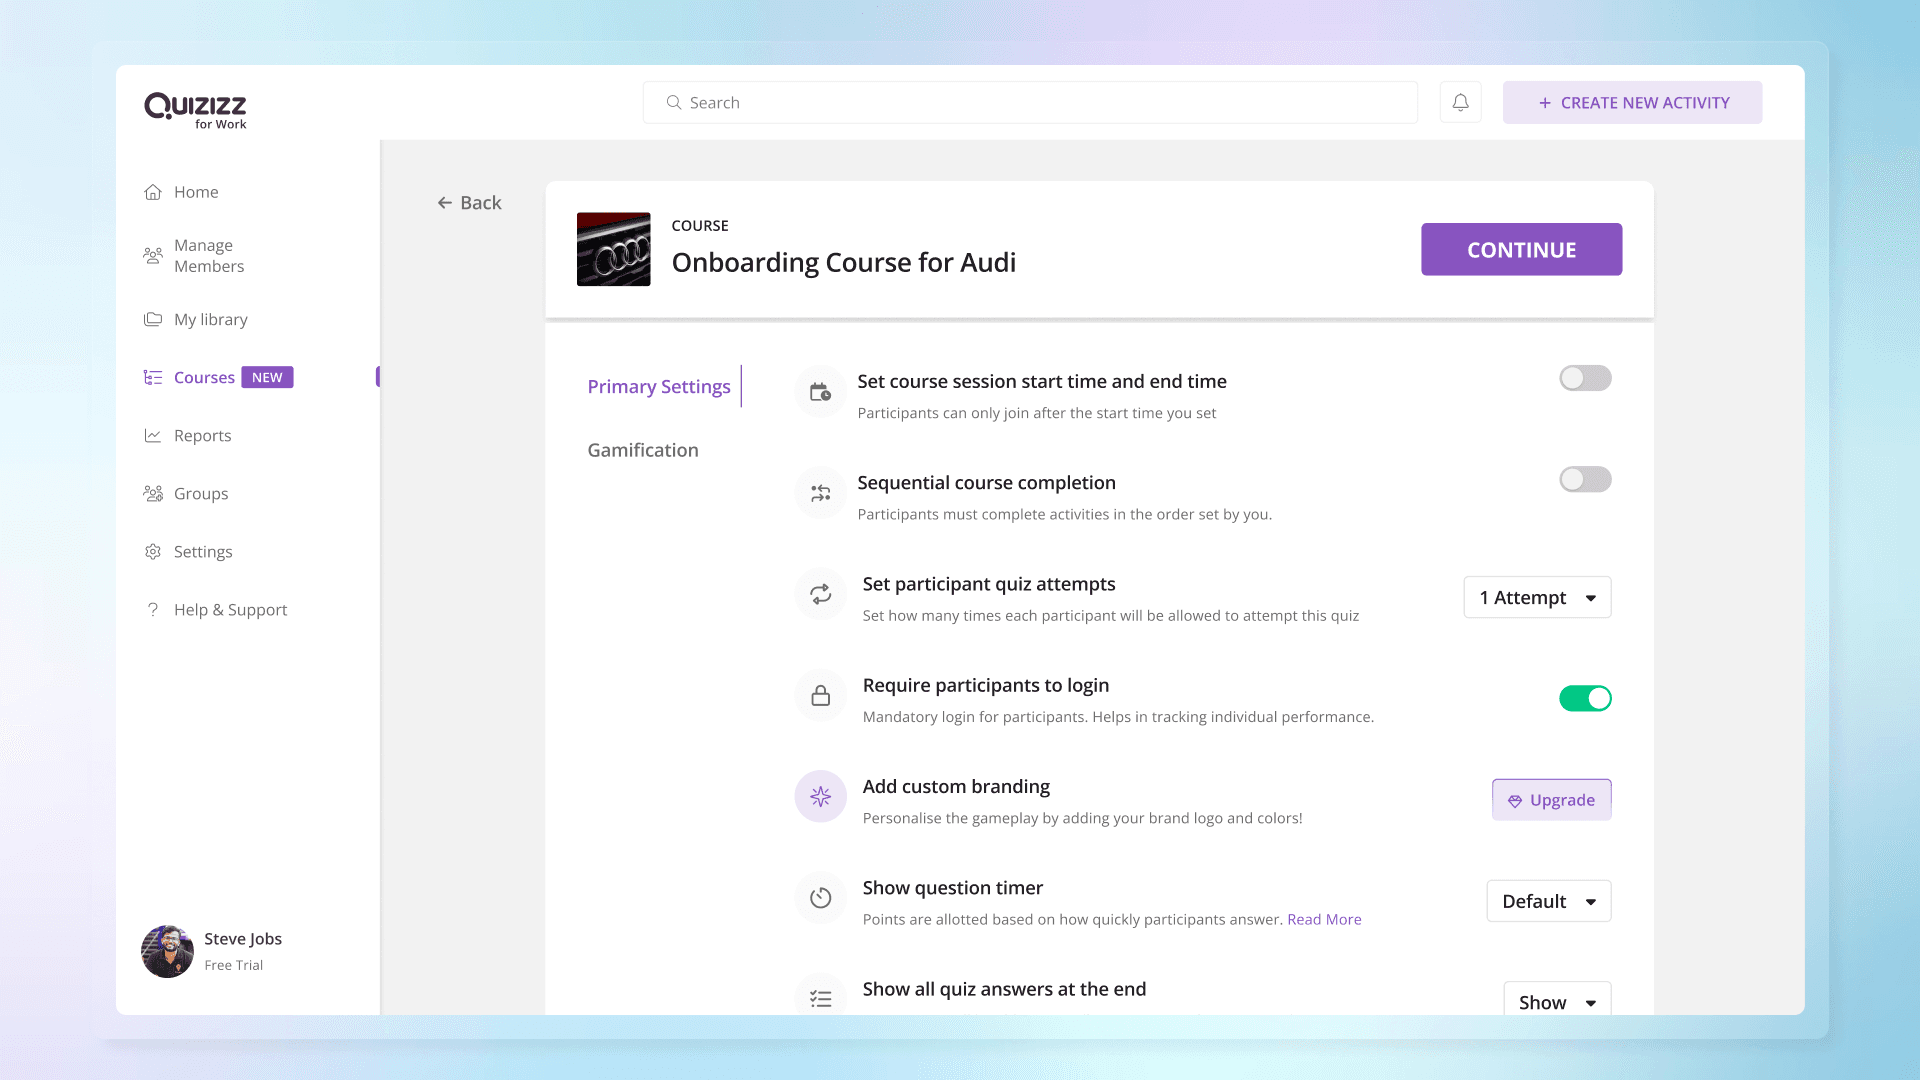Click the My library folder icon
Screen dimensions: 1920x1080
click(x=153, y=320)
